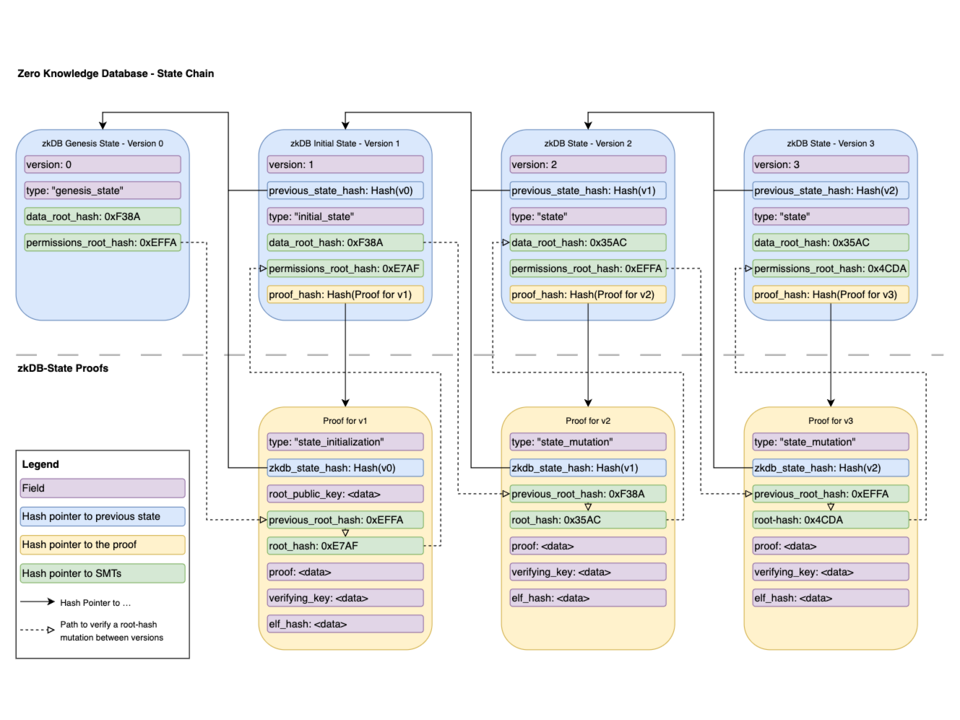Click the "version: 0" field
The height and width of the screenshot is (720, 960).
pos(102,165)
